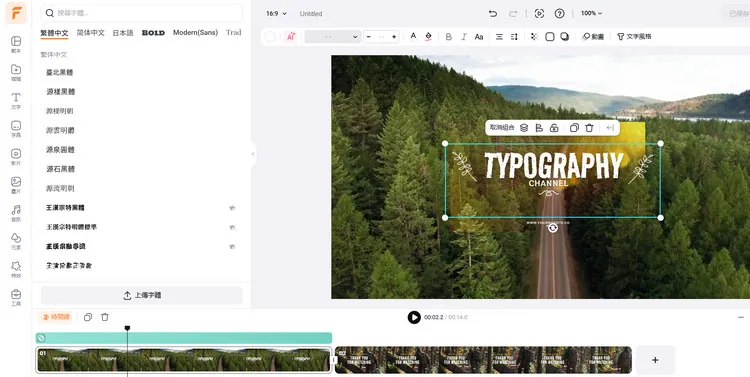
Task: Open the videos panel in sidebar
Action: [x=16, y=157]
